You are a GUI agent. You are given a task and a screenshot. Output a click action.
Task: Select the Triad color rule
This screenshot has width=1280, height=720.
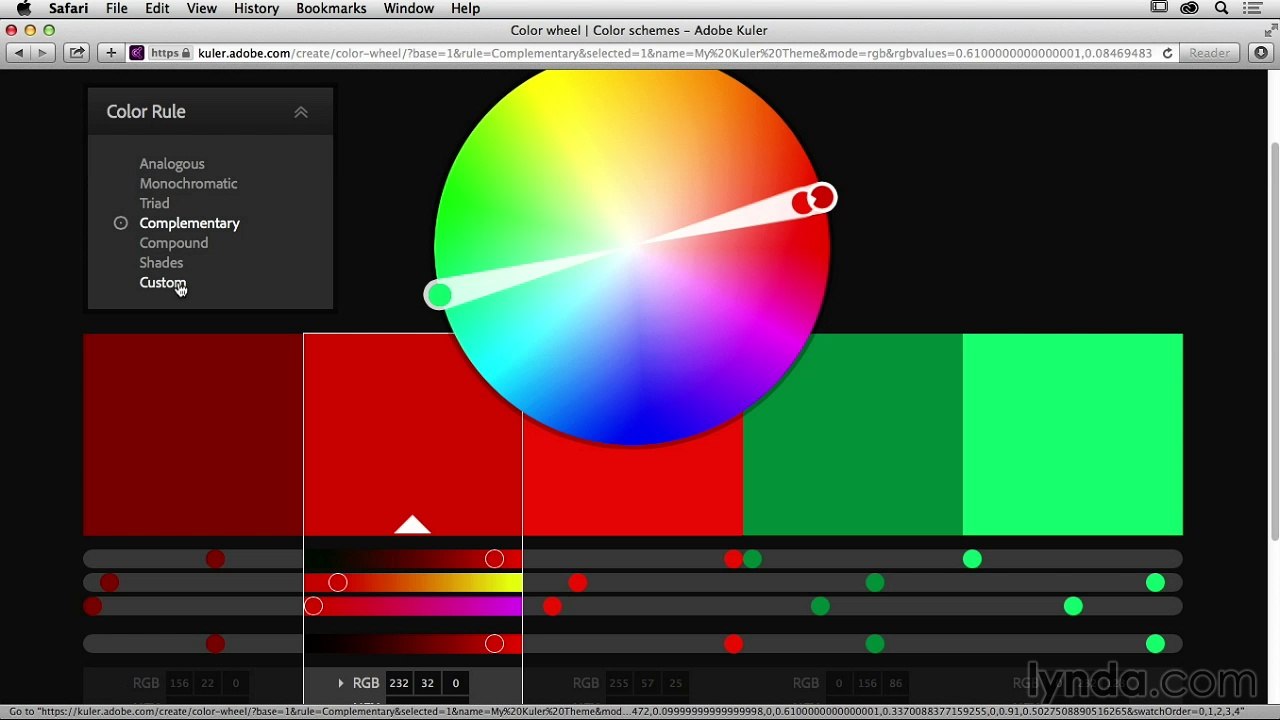click(x=154, y=203)
